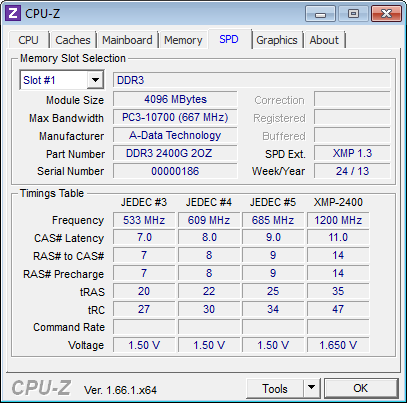Click tRC value 30

point(209,309)
